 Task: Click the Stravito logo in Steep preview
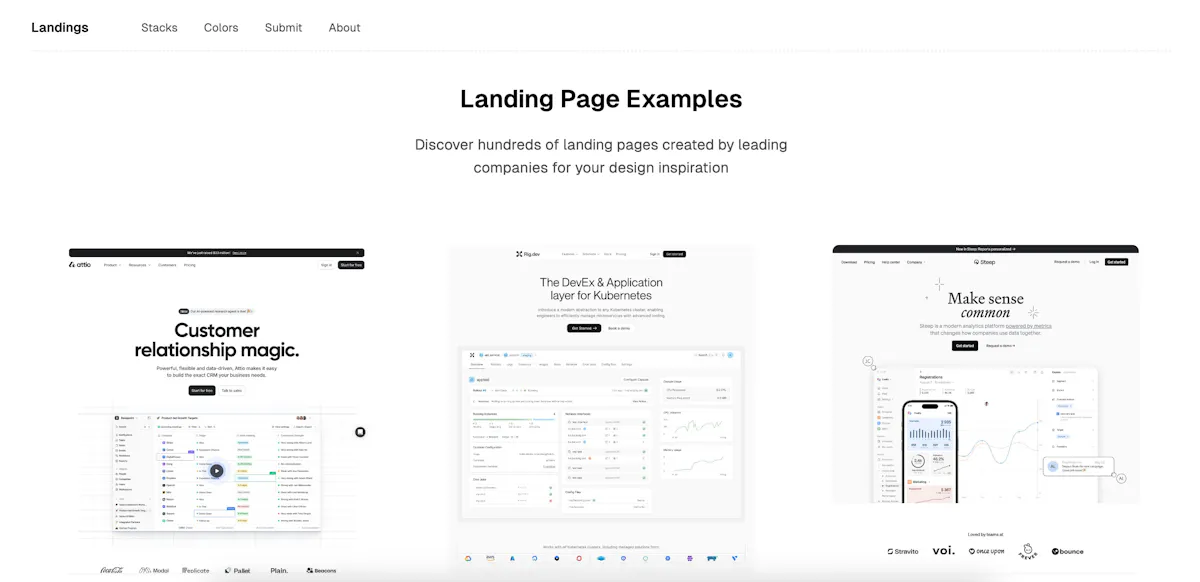pos(904,551)
